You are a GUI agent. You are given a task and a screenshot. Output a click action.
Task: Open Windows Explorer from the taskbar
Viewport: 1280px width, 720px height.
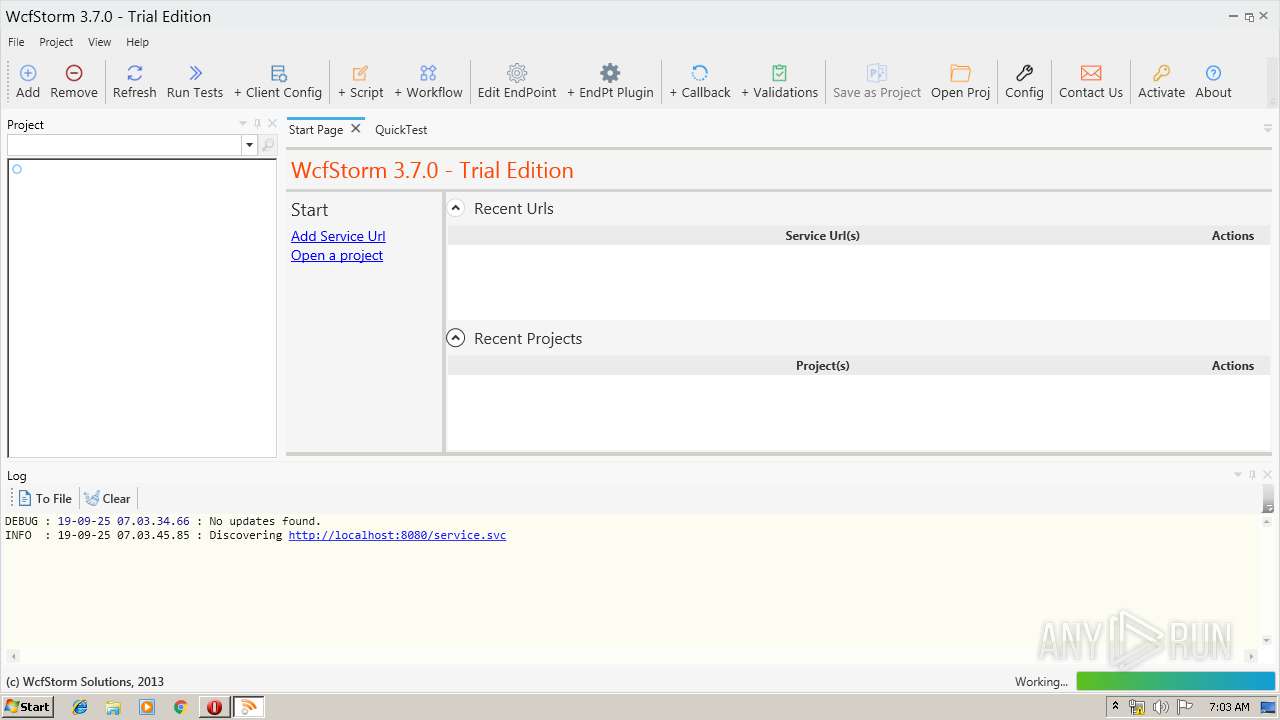coord(113,707)
